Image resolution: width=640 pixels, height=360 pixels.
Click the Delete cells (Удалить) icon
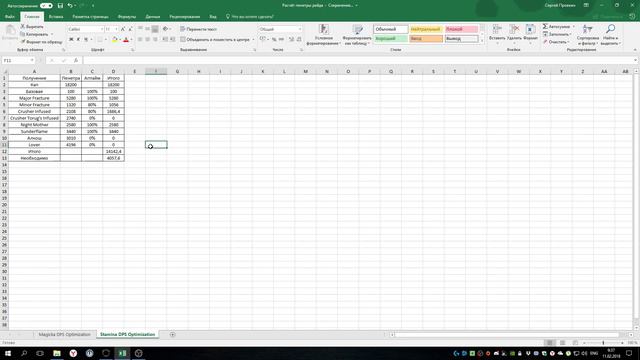pyautogui.click(x=514, y=29)
